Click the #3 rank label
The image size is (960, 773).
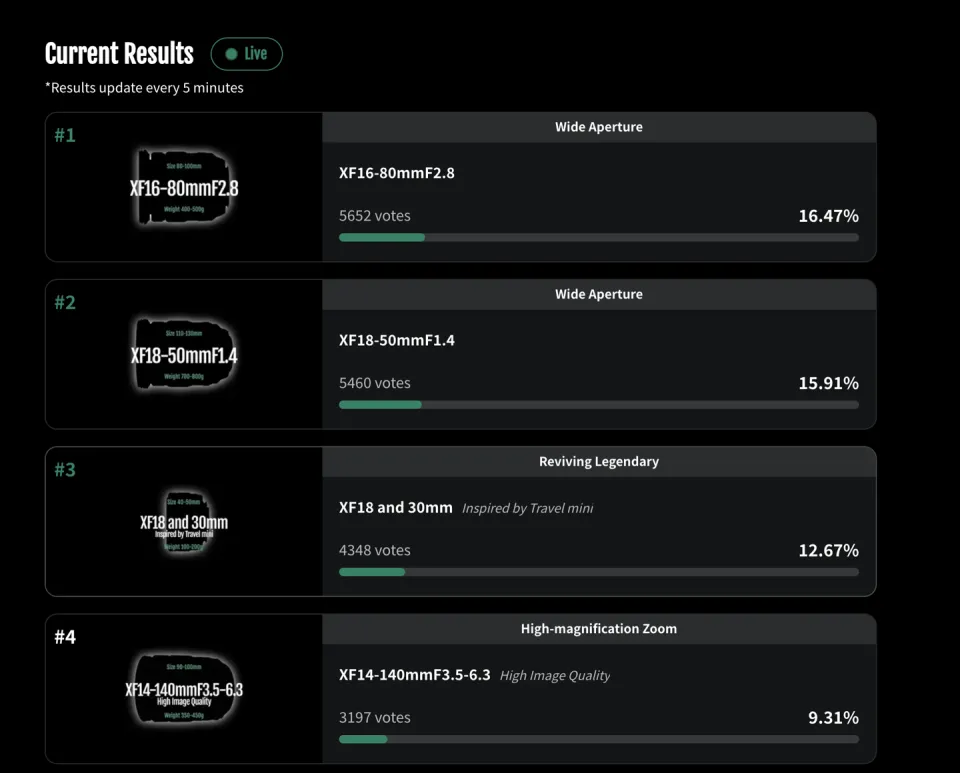[x=65, y=469]
